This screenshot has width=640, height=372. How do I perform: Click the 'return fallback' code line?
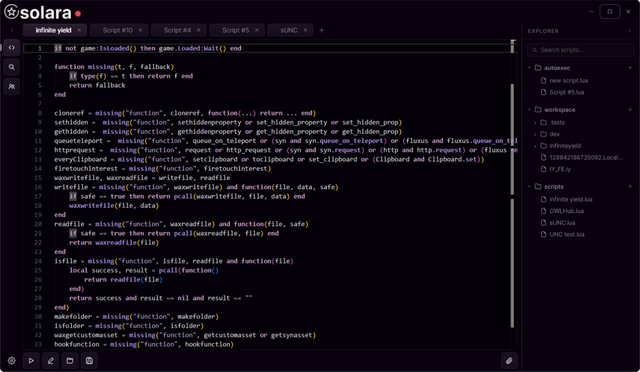(x=97, y=85)
